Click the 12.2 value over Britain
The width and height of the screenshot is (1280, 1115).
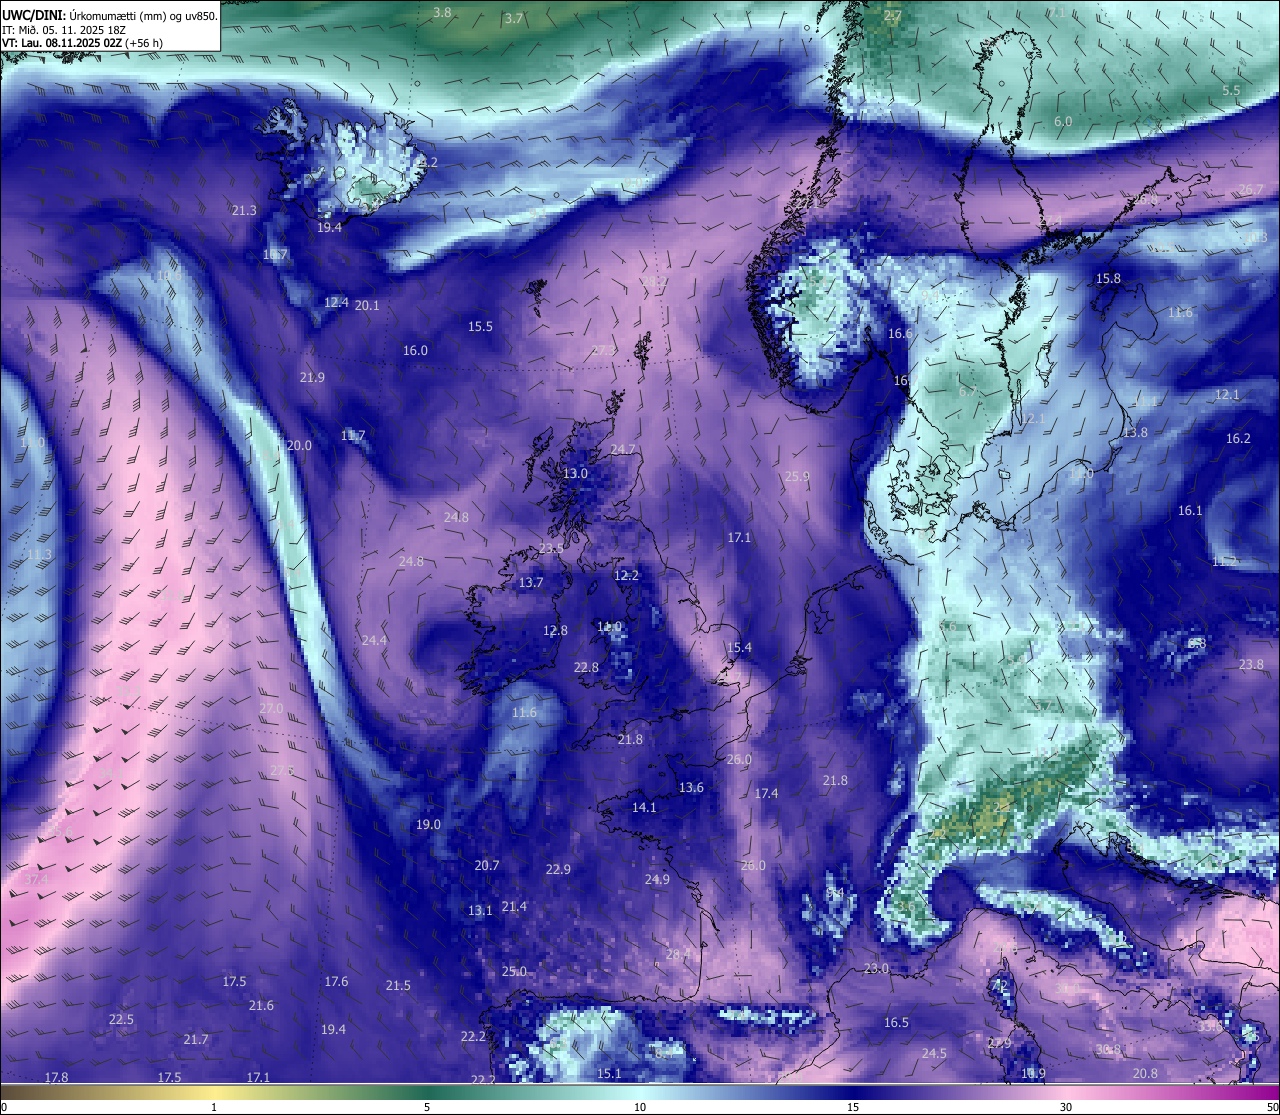tap(626, 575)
